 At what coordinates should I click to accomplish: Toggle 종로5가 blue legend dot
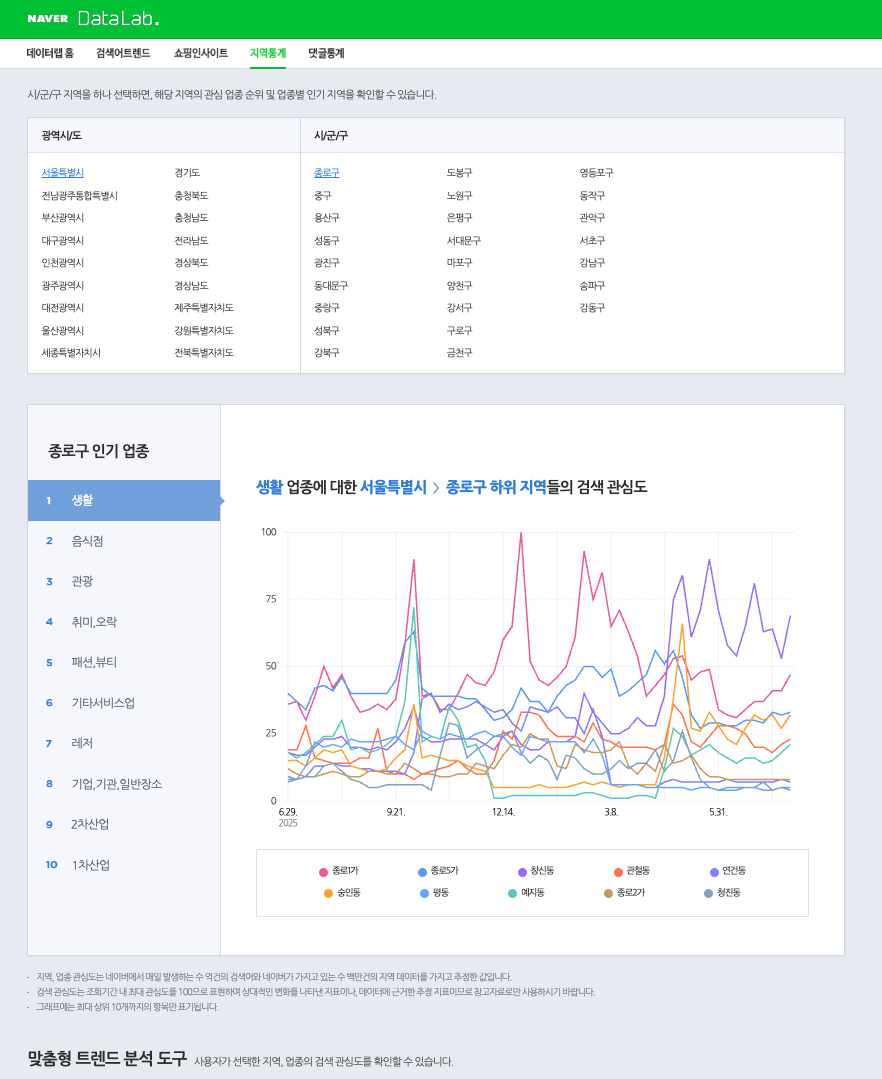click(422, 872)
